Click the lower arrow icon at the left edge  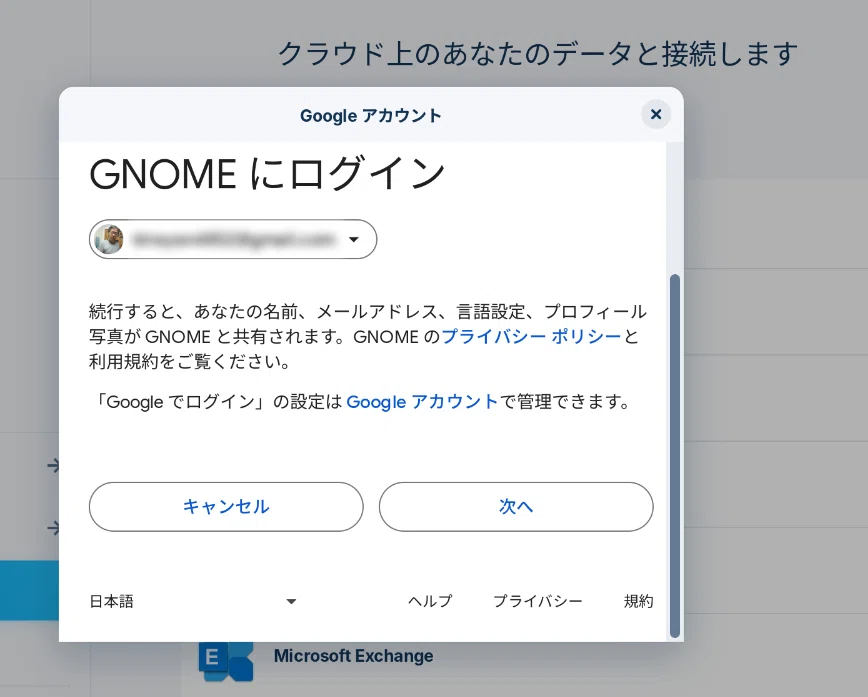click(x=53, y=528)
